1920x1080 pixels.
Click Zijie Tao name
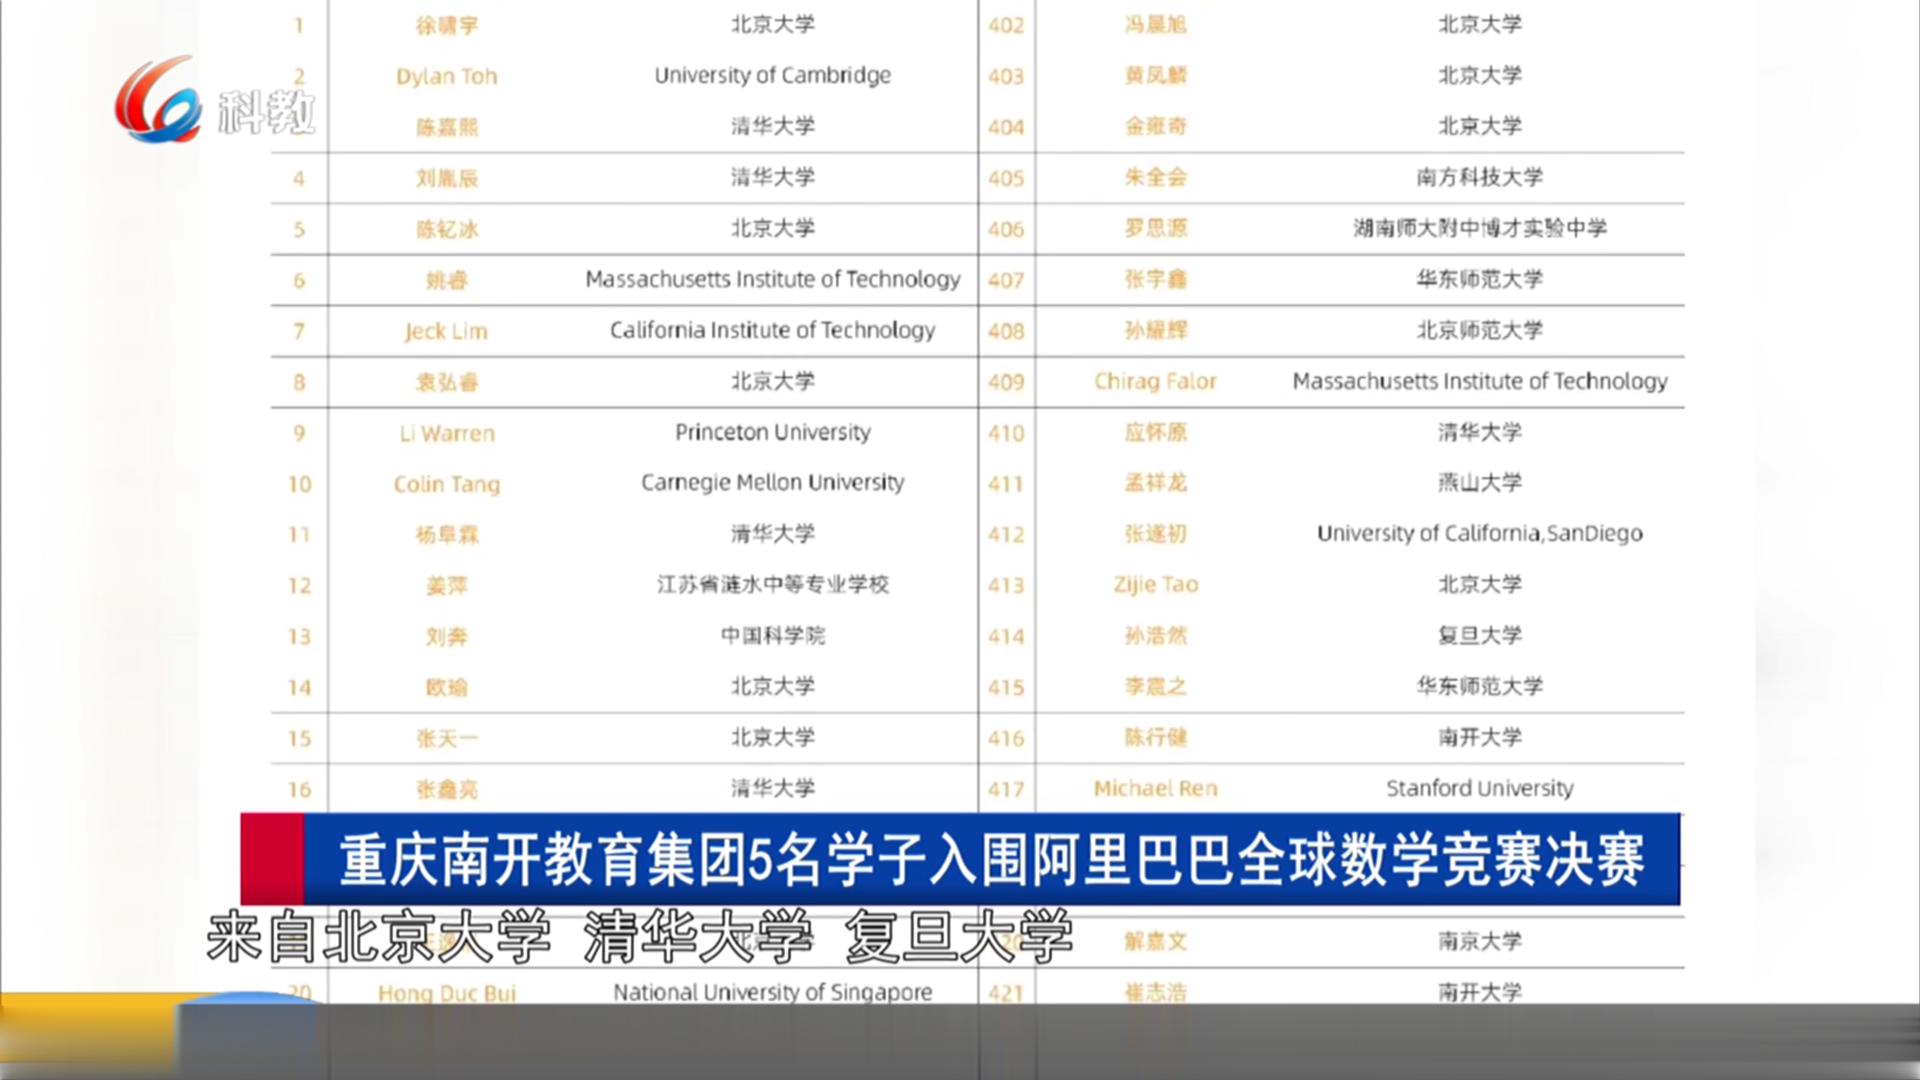pyautogui.click(x=1155, y=585)
